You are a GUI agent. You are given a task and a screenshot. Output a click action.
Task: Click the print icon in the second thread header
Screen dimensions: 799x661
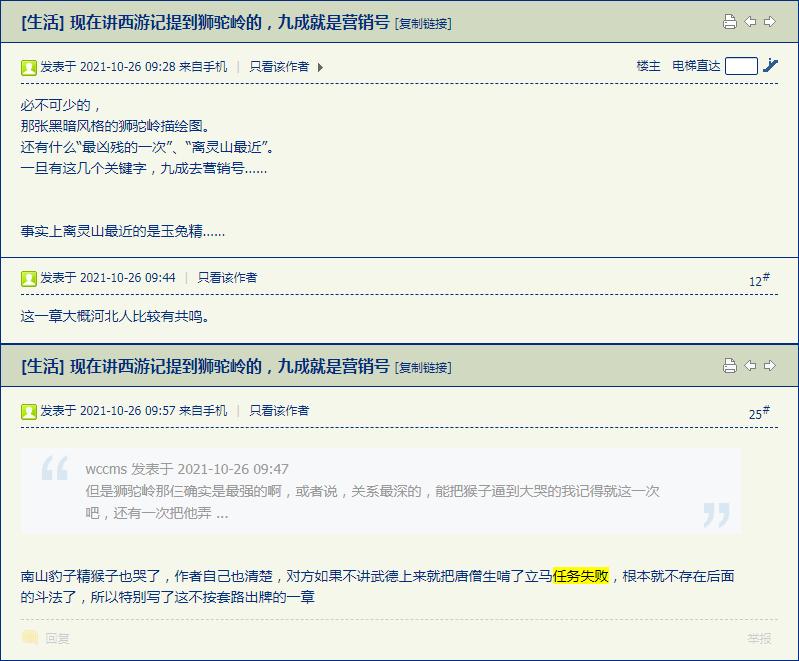[730, 365]
